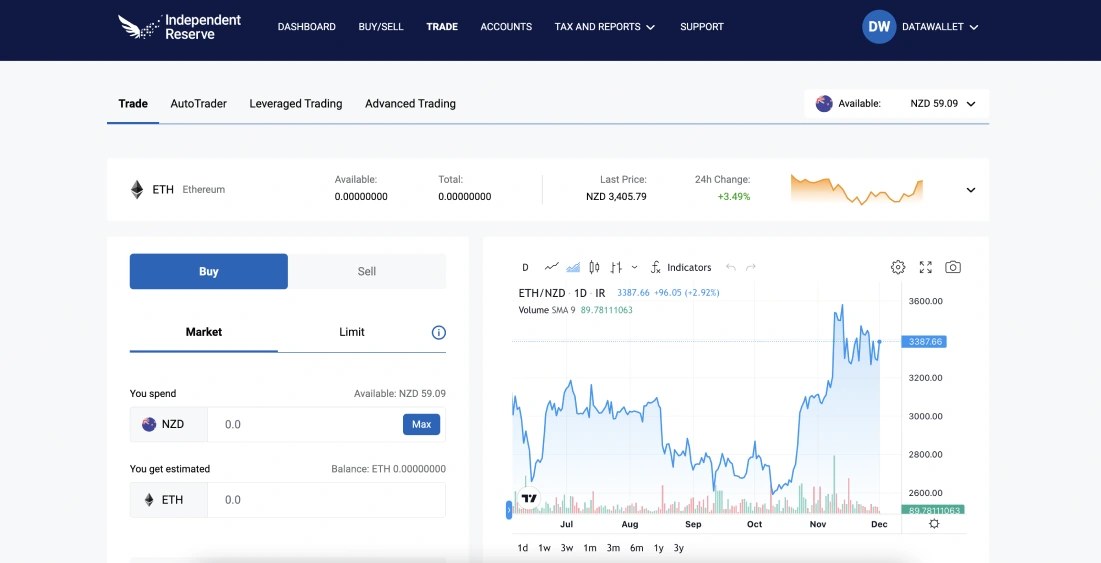This screenshot has width=1101, height=563.
Task: Toggle chart fullscreen mode icon
Action: click(x=925, y=267)
